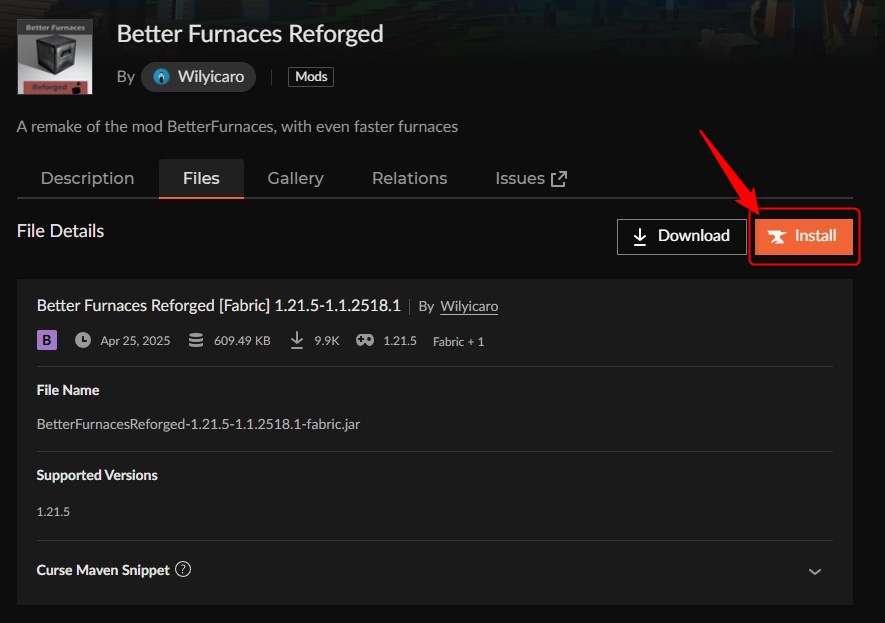Expand the Fabric + 1 version list

(458, 341)
